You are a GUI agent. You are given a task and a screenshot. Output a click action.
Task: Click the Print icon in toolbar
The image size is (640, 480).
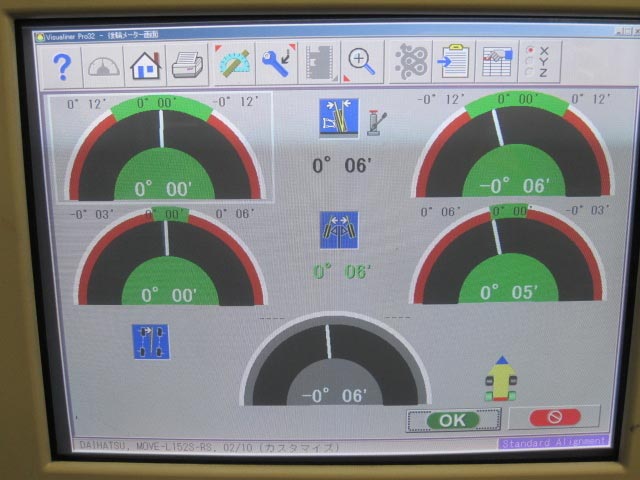pos(188,65)
